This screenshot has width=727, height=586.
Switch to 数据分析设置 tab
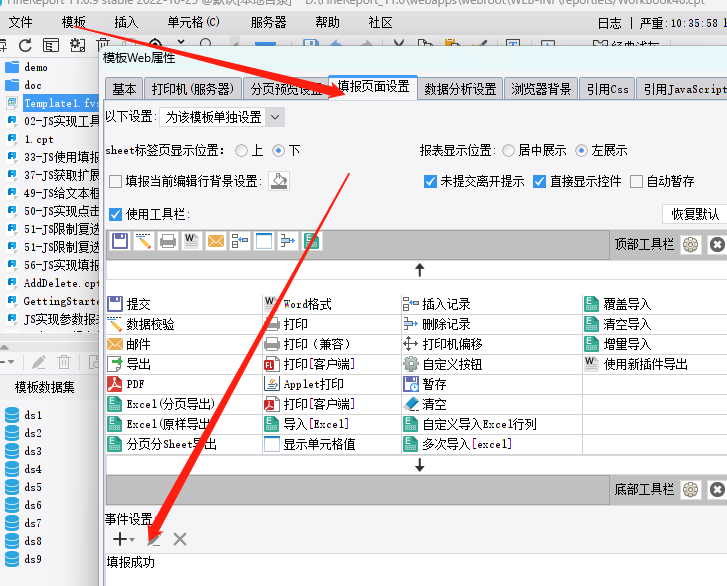pyautogui.click(x=460, y=89)
